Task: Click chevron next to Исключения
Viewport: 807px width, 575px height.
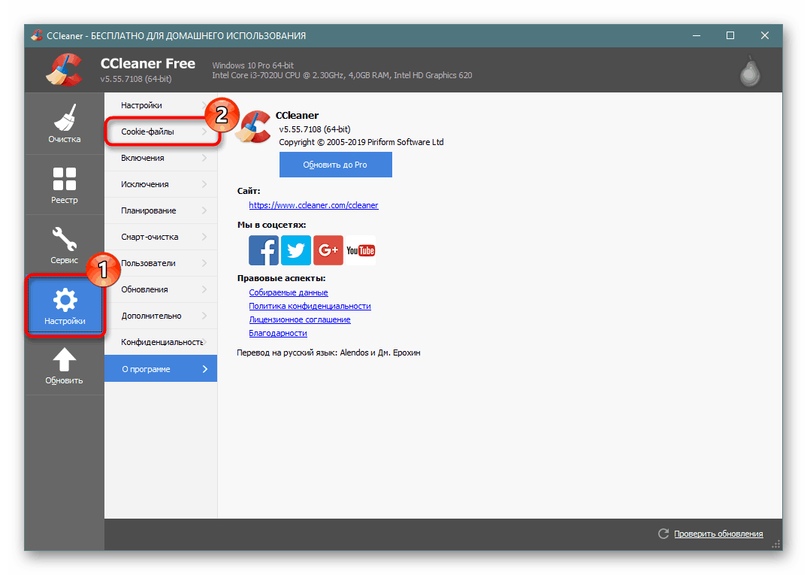Action: click(204, 184)
